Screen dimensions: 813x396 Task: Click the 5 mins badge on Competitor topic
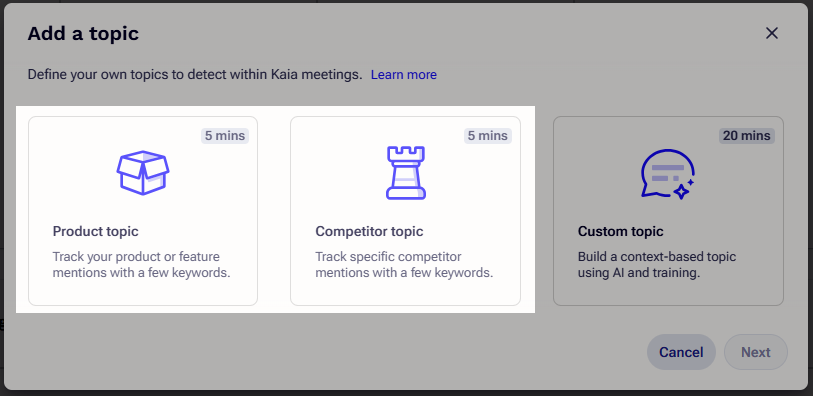[x=487, y=136]
